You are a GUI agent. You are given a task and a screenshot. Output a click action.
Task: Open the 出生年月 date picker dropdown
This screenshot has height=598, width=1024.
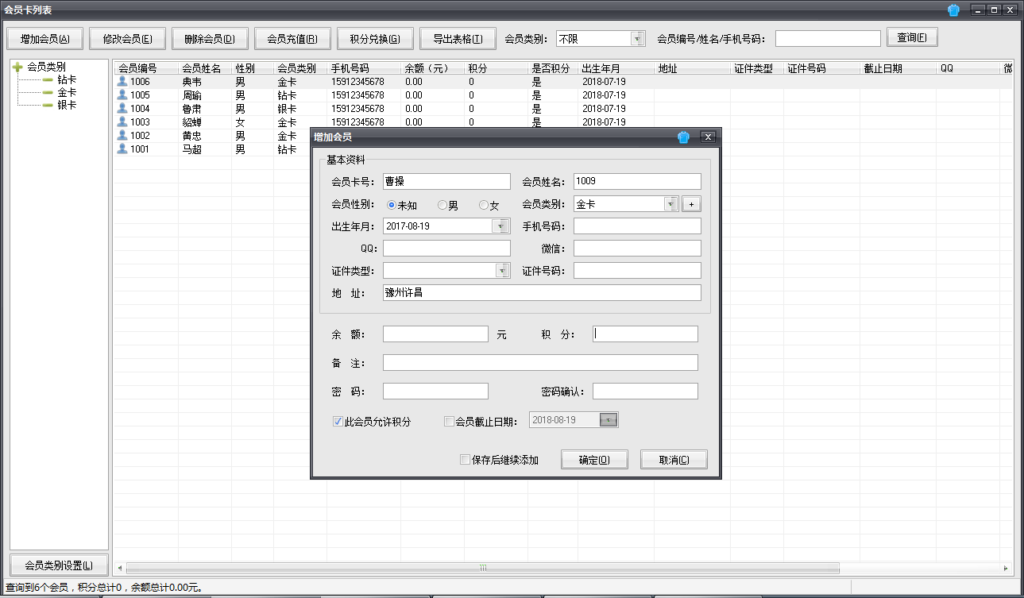coord(502,226)
